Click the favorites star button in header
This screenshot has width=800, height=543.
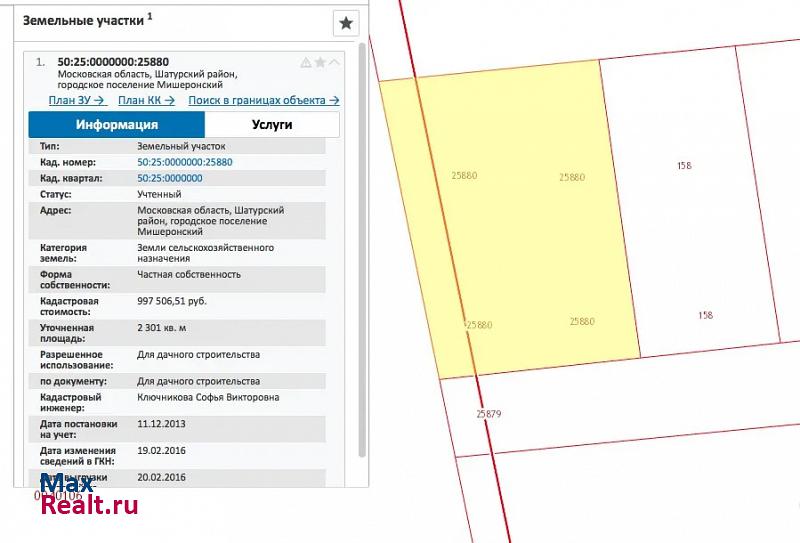[345, 23]
